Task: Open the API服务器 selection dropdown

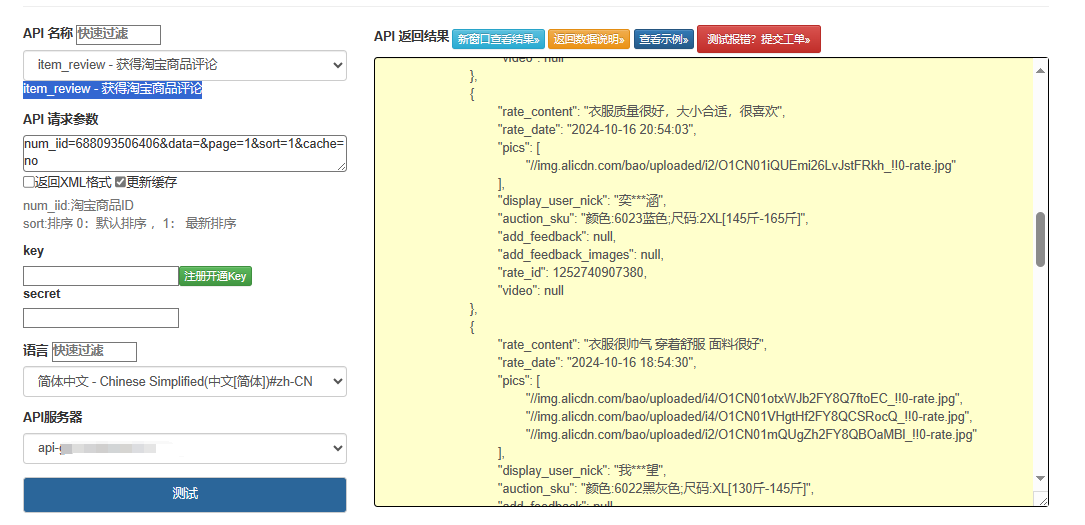Action: tap(185, 448)
